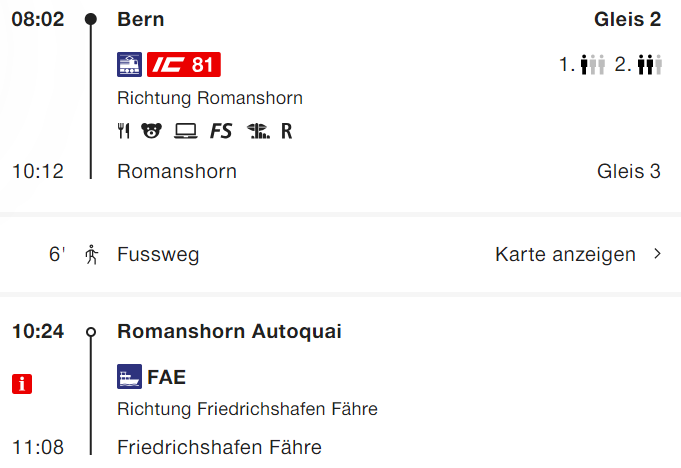681x468 pixels.
Task: Click the blue ferry ship icon
Action: click(129, 376)
